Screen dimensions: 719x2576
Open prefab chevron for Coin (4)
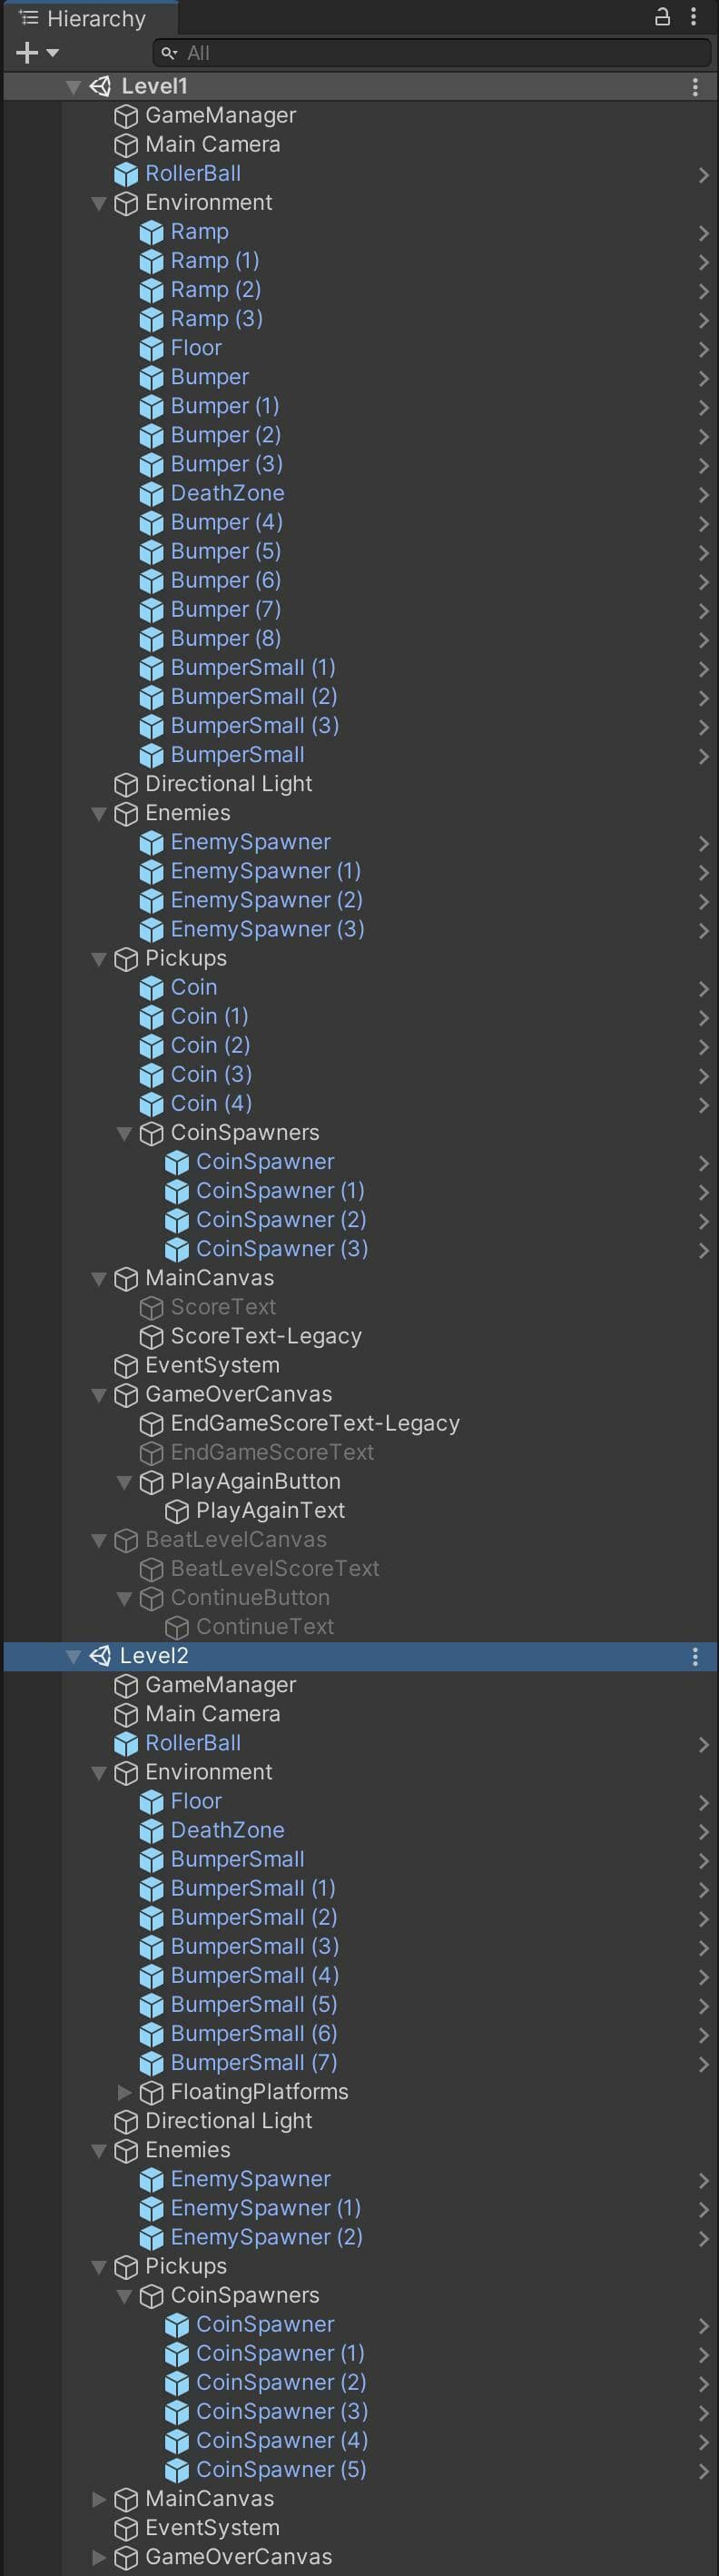704,1105
